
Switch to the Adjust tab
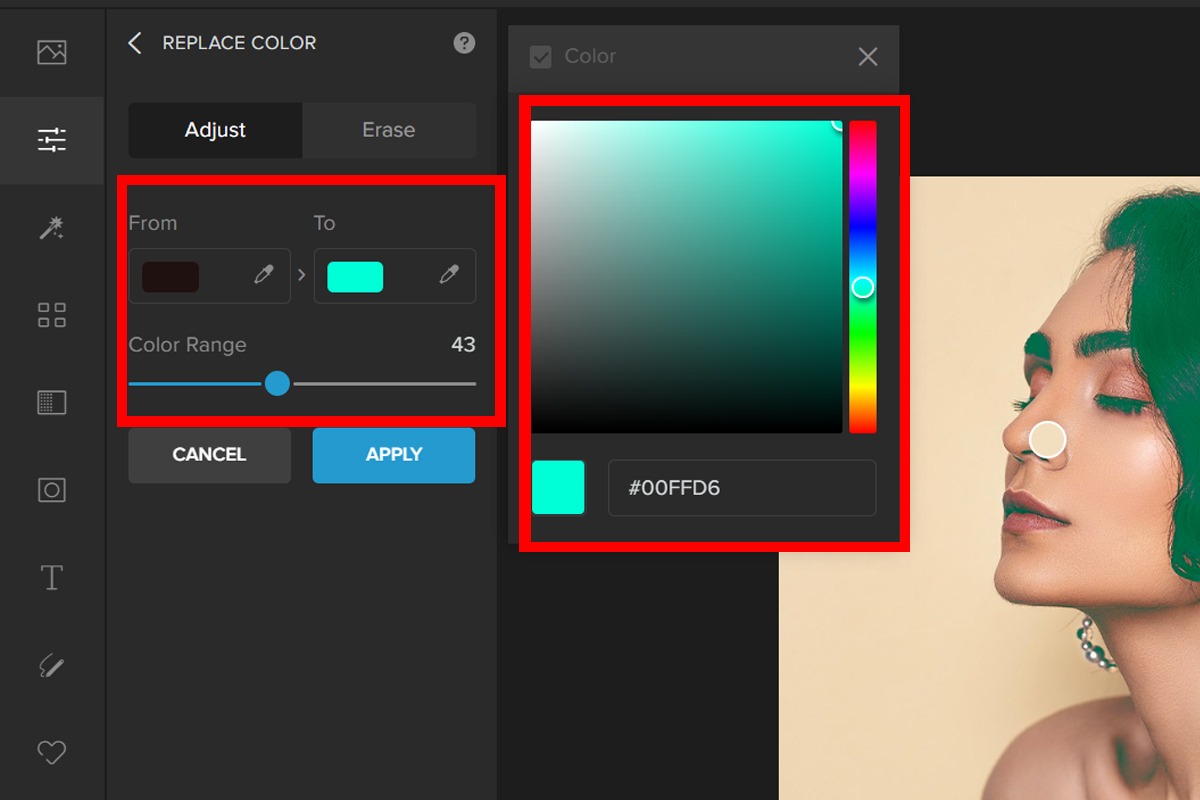(x=215, y=130)
